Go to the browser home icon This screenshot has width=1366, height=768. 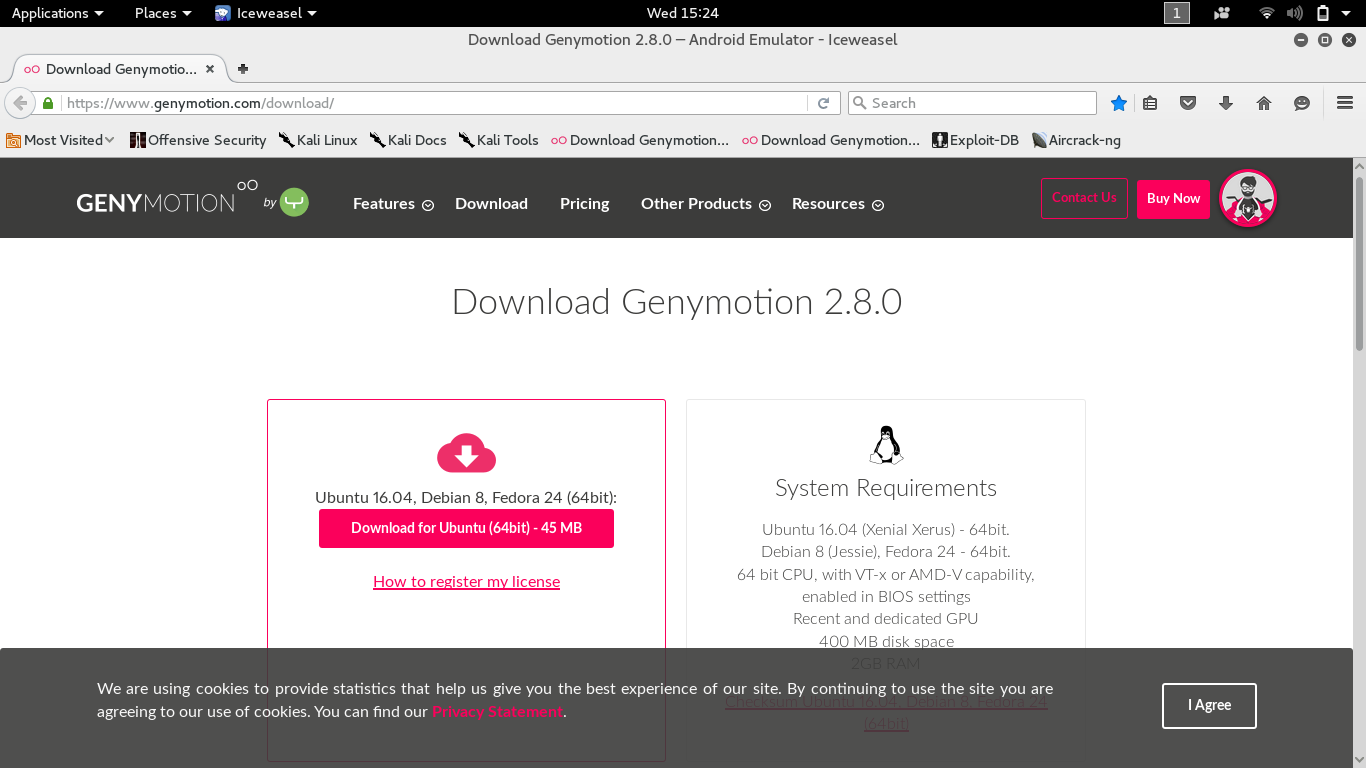coord(1264,103)
